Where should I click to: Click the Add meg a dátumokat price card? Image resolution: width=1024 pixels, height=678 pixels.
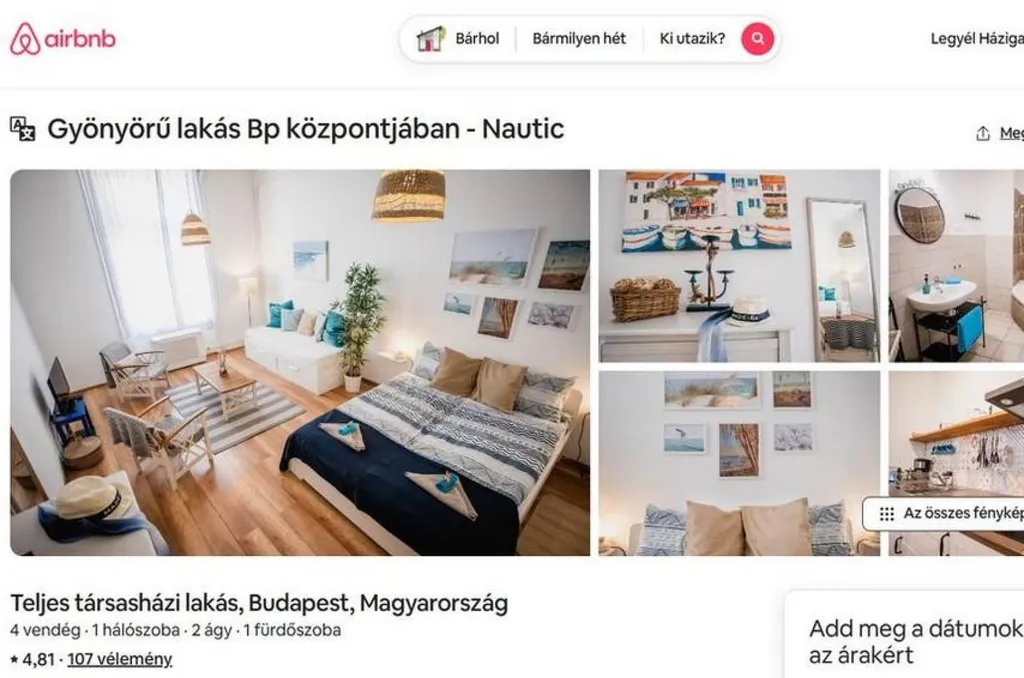(904, 635)
